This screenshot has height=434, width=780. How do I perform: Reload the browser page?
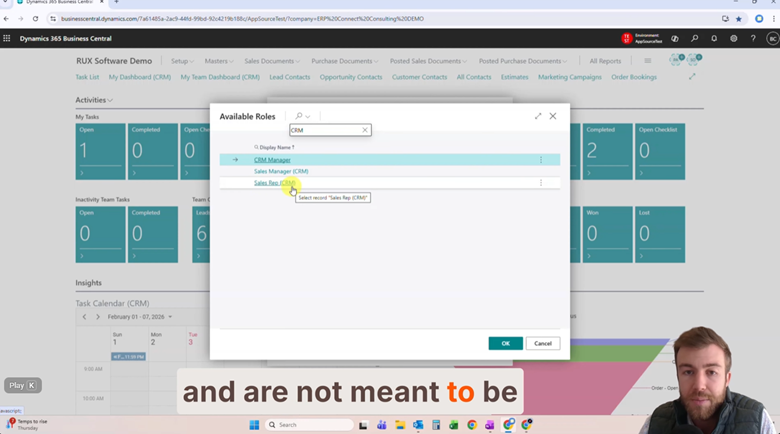(35, 18)
